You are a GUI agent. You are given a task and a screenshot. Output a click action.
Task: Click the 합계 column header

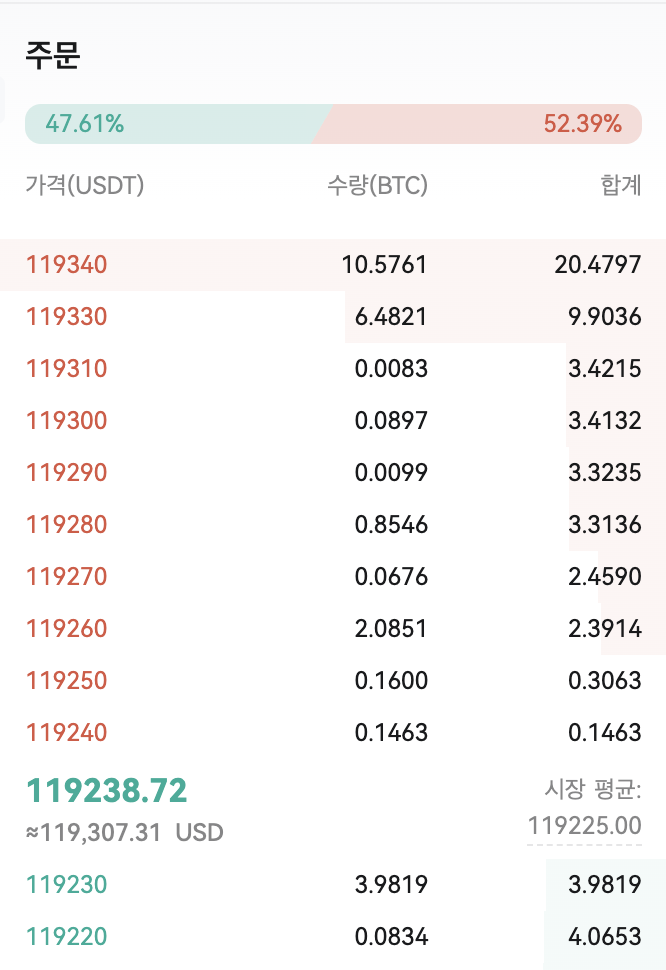click(x=621, y=185)
